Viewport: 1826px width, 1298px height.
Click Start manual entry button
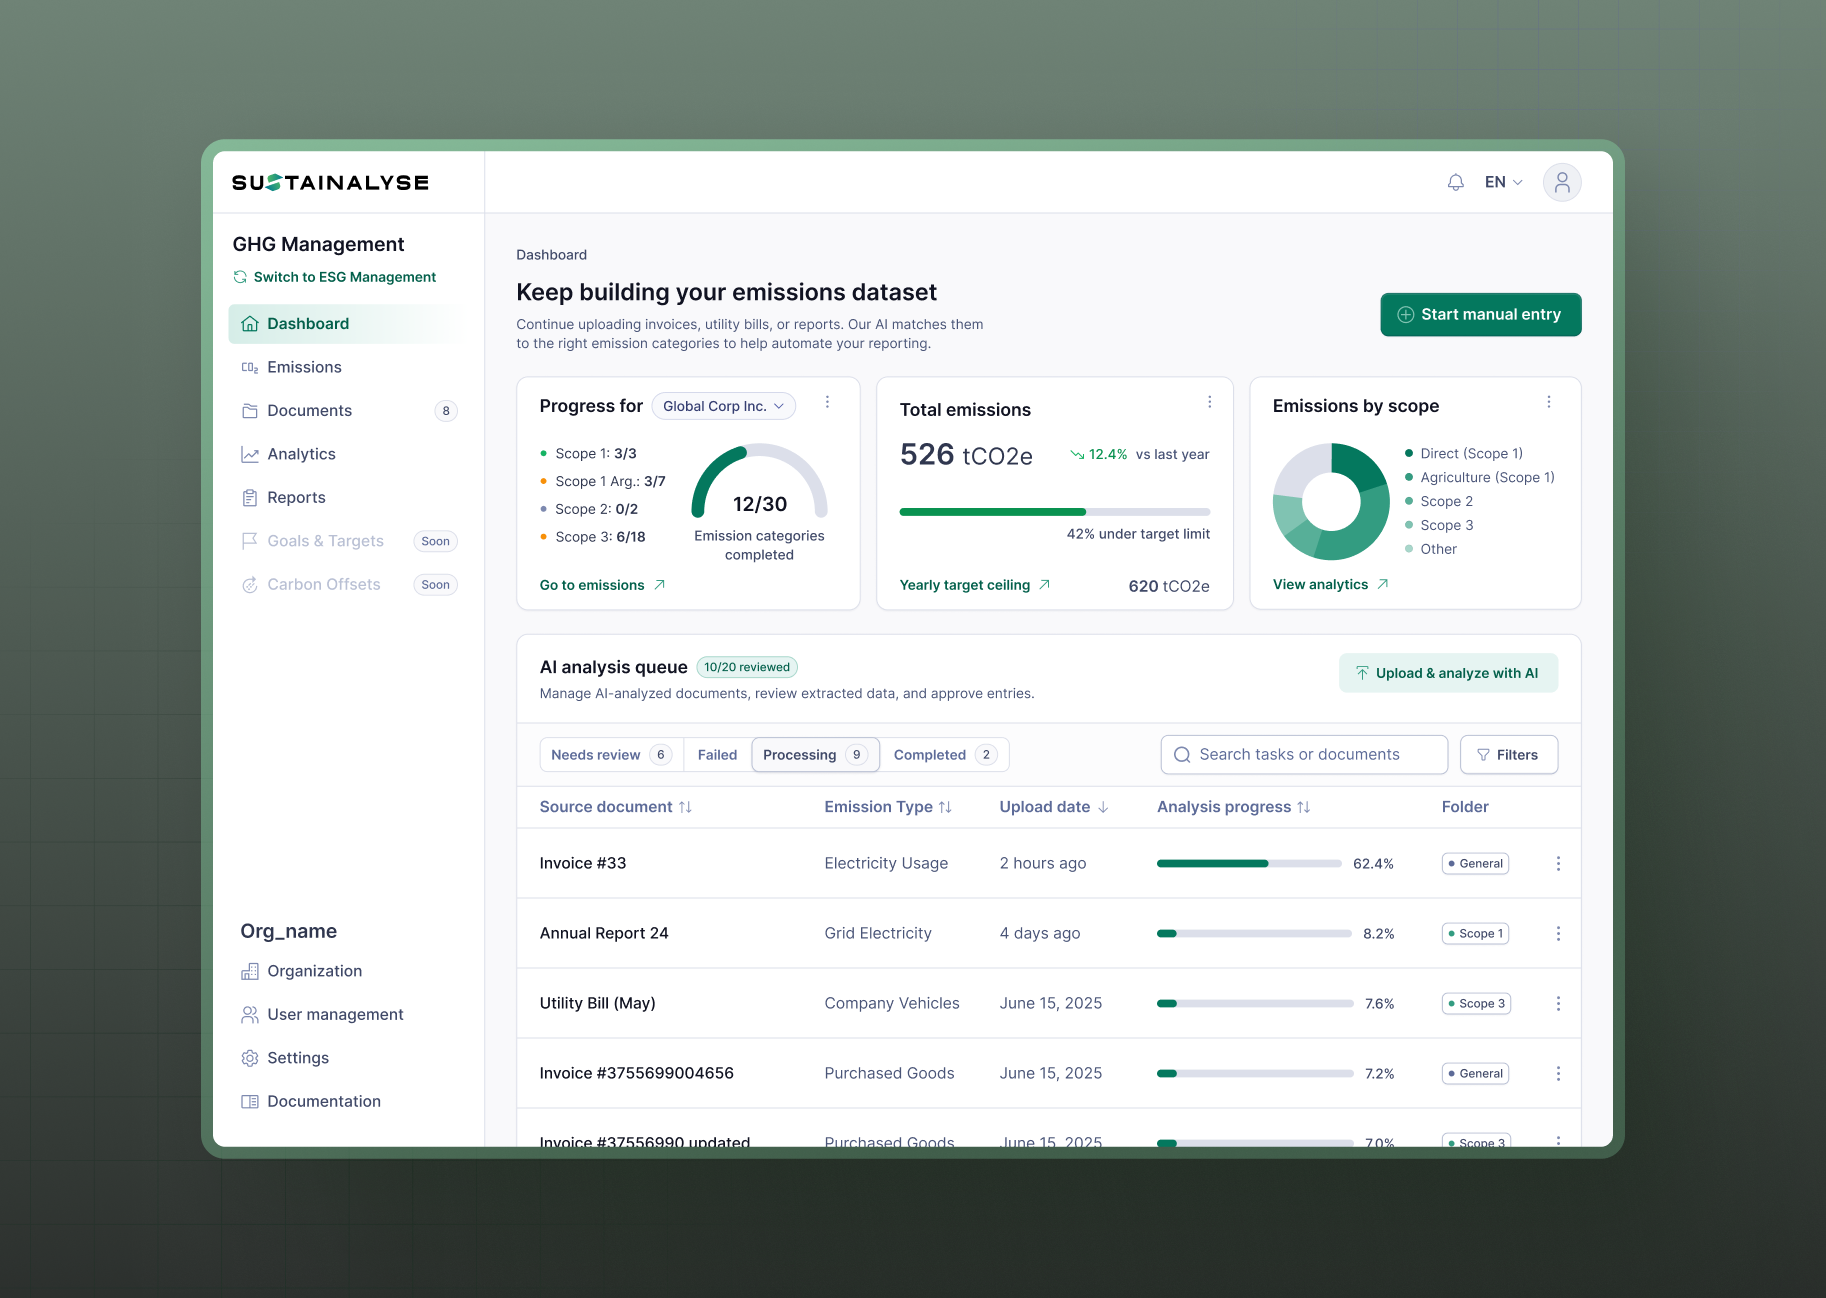(1480, 315)
